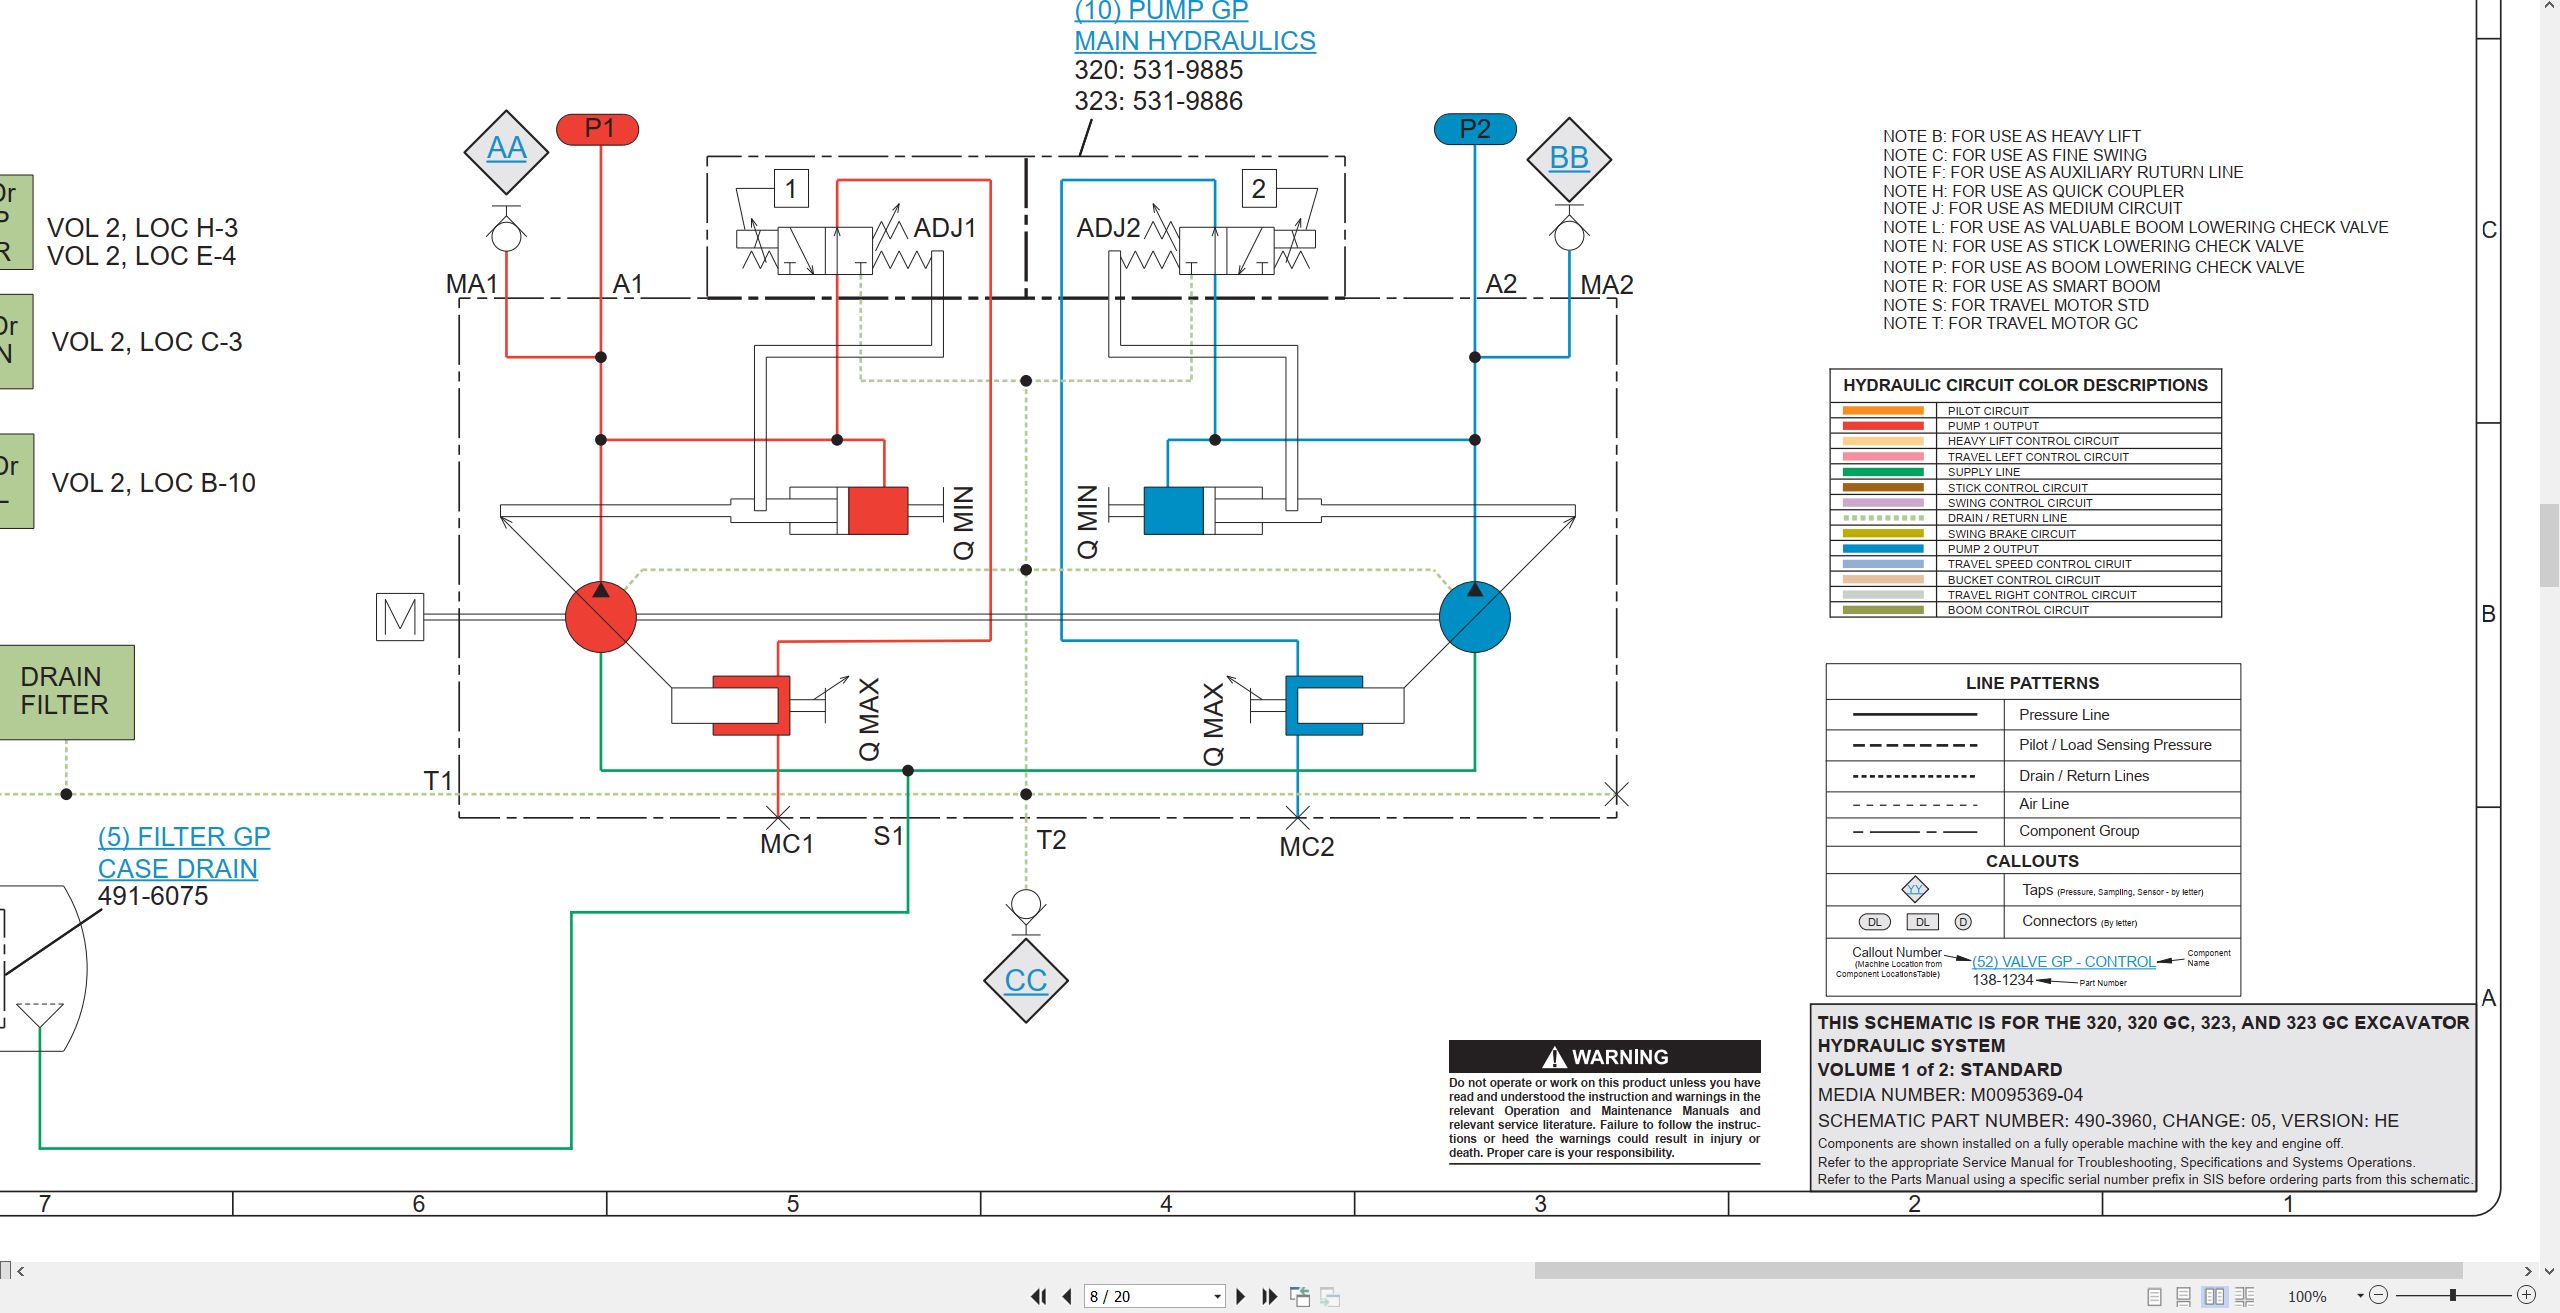Click the (52) VALVE GP - CONTROL legend link
Image resolution: width=2560 pixels, height=1313 pixels.
(2063, 961)
